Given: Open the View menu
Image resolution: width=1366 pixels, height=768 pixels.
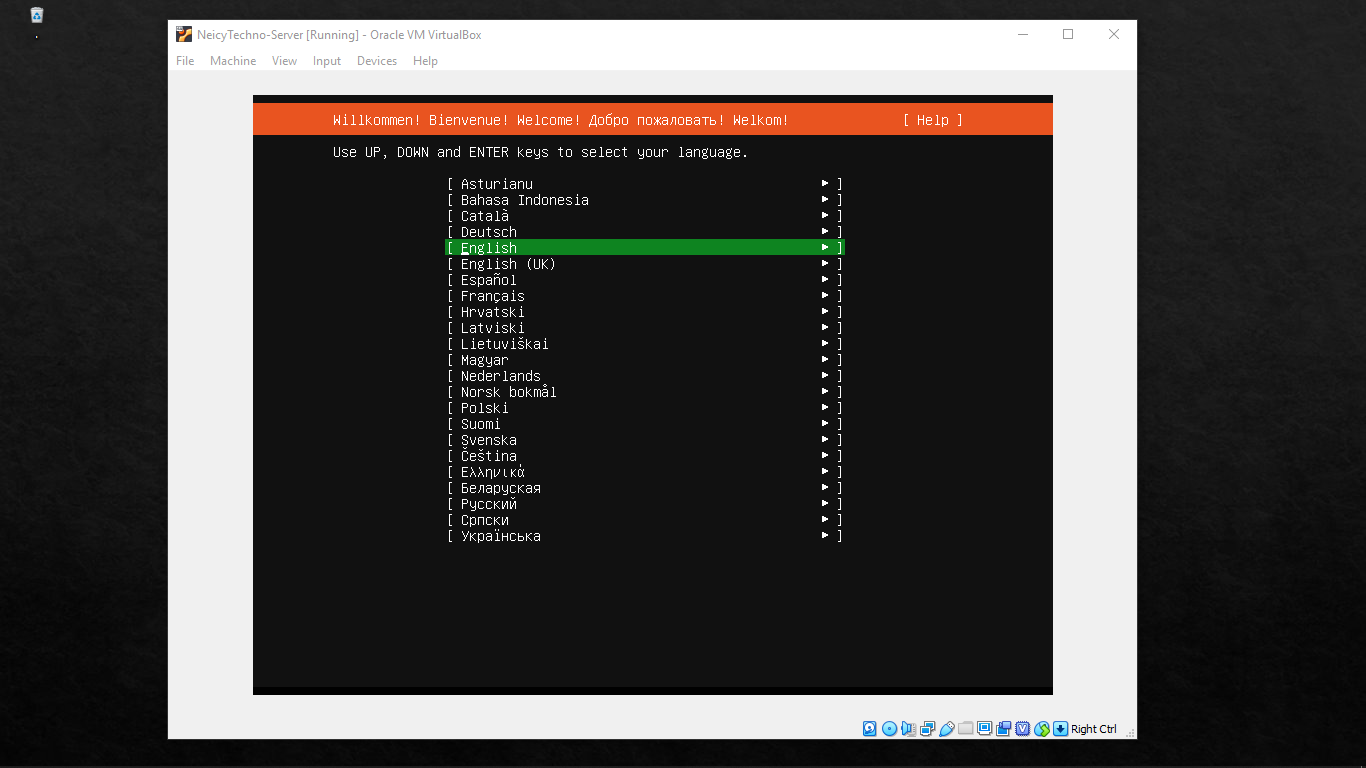Looking at the screenshot, I should tap(284, 61).
